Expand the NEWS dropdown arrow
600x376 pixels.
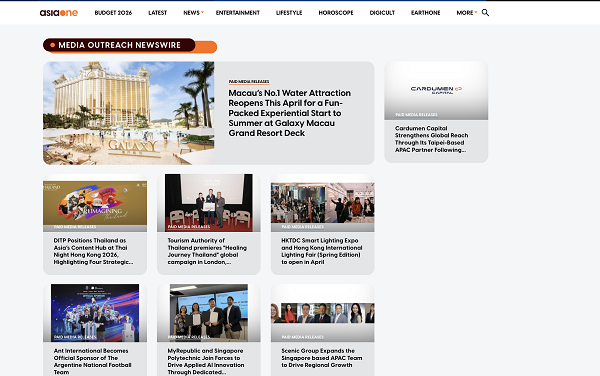[x=202, y=13]
